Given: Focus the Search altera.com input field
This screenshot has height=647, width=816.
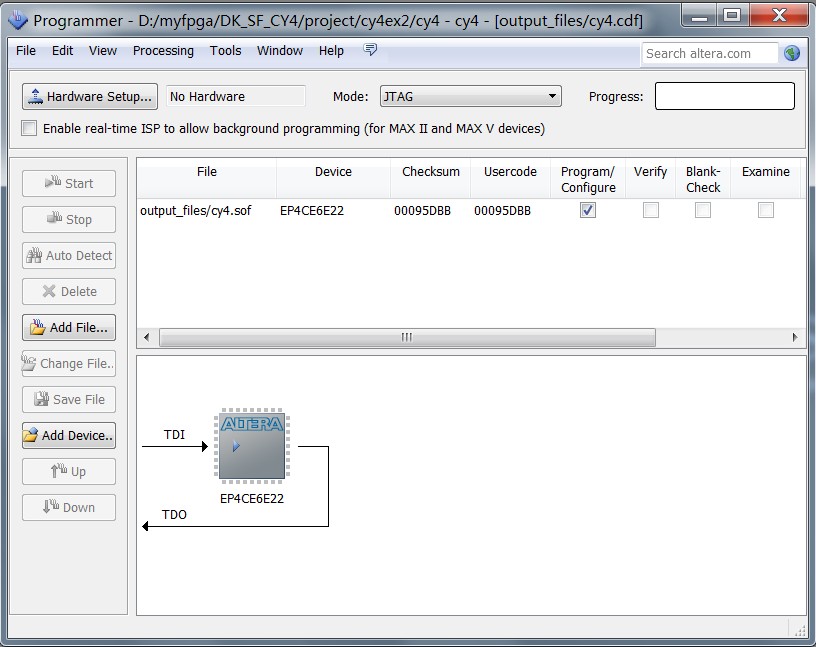Looking at the screenshot, I should [x=709, y=54].
